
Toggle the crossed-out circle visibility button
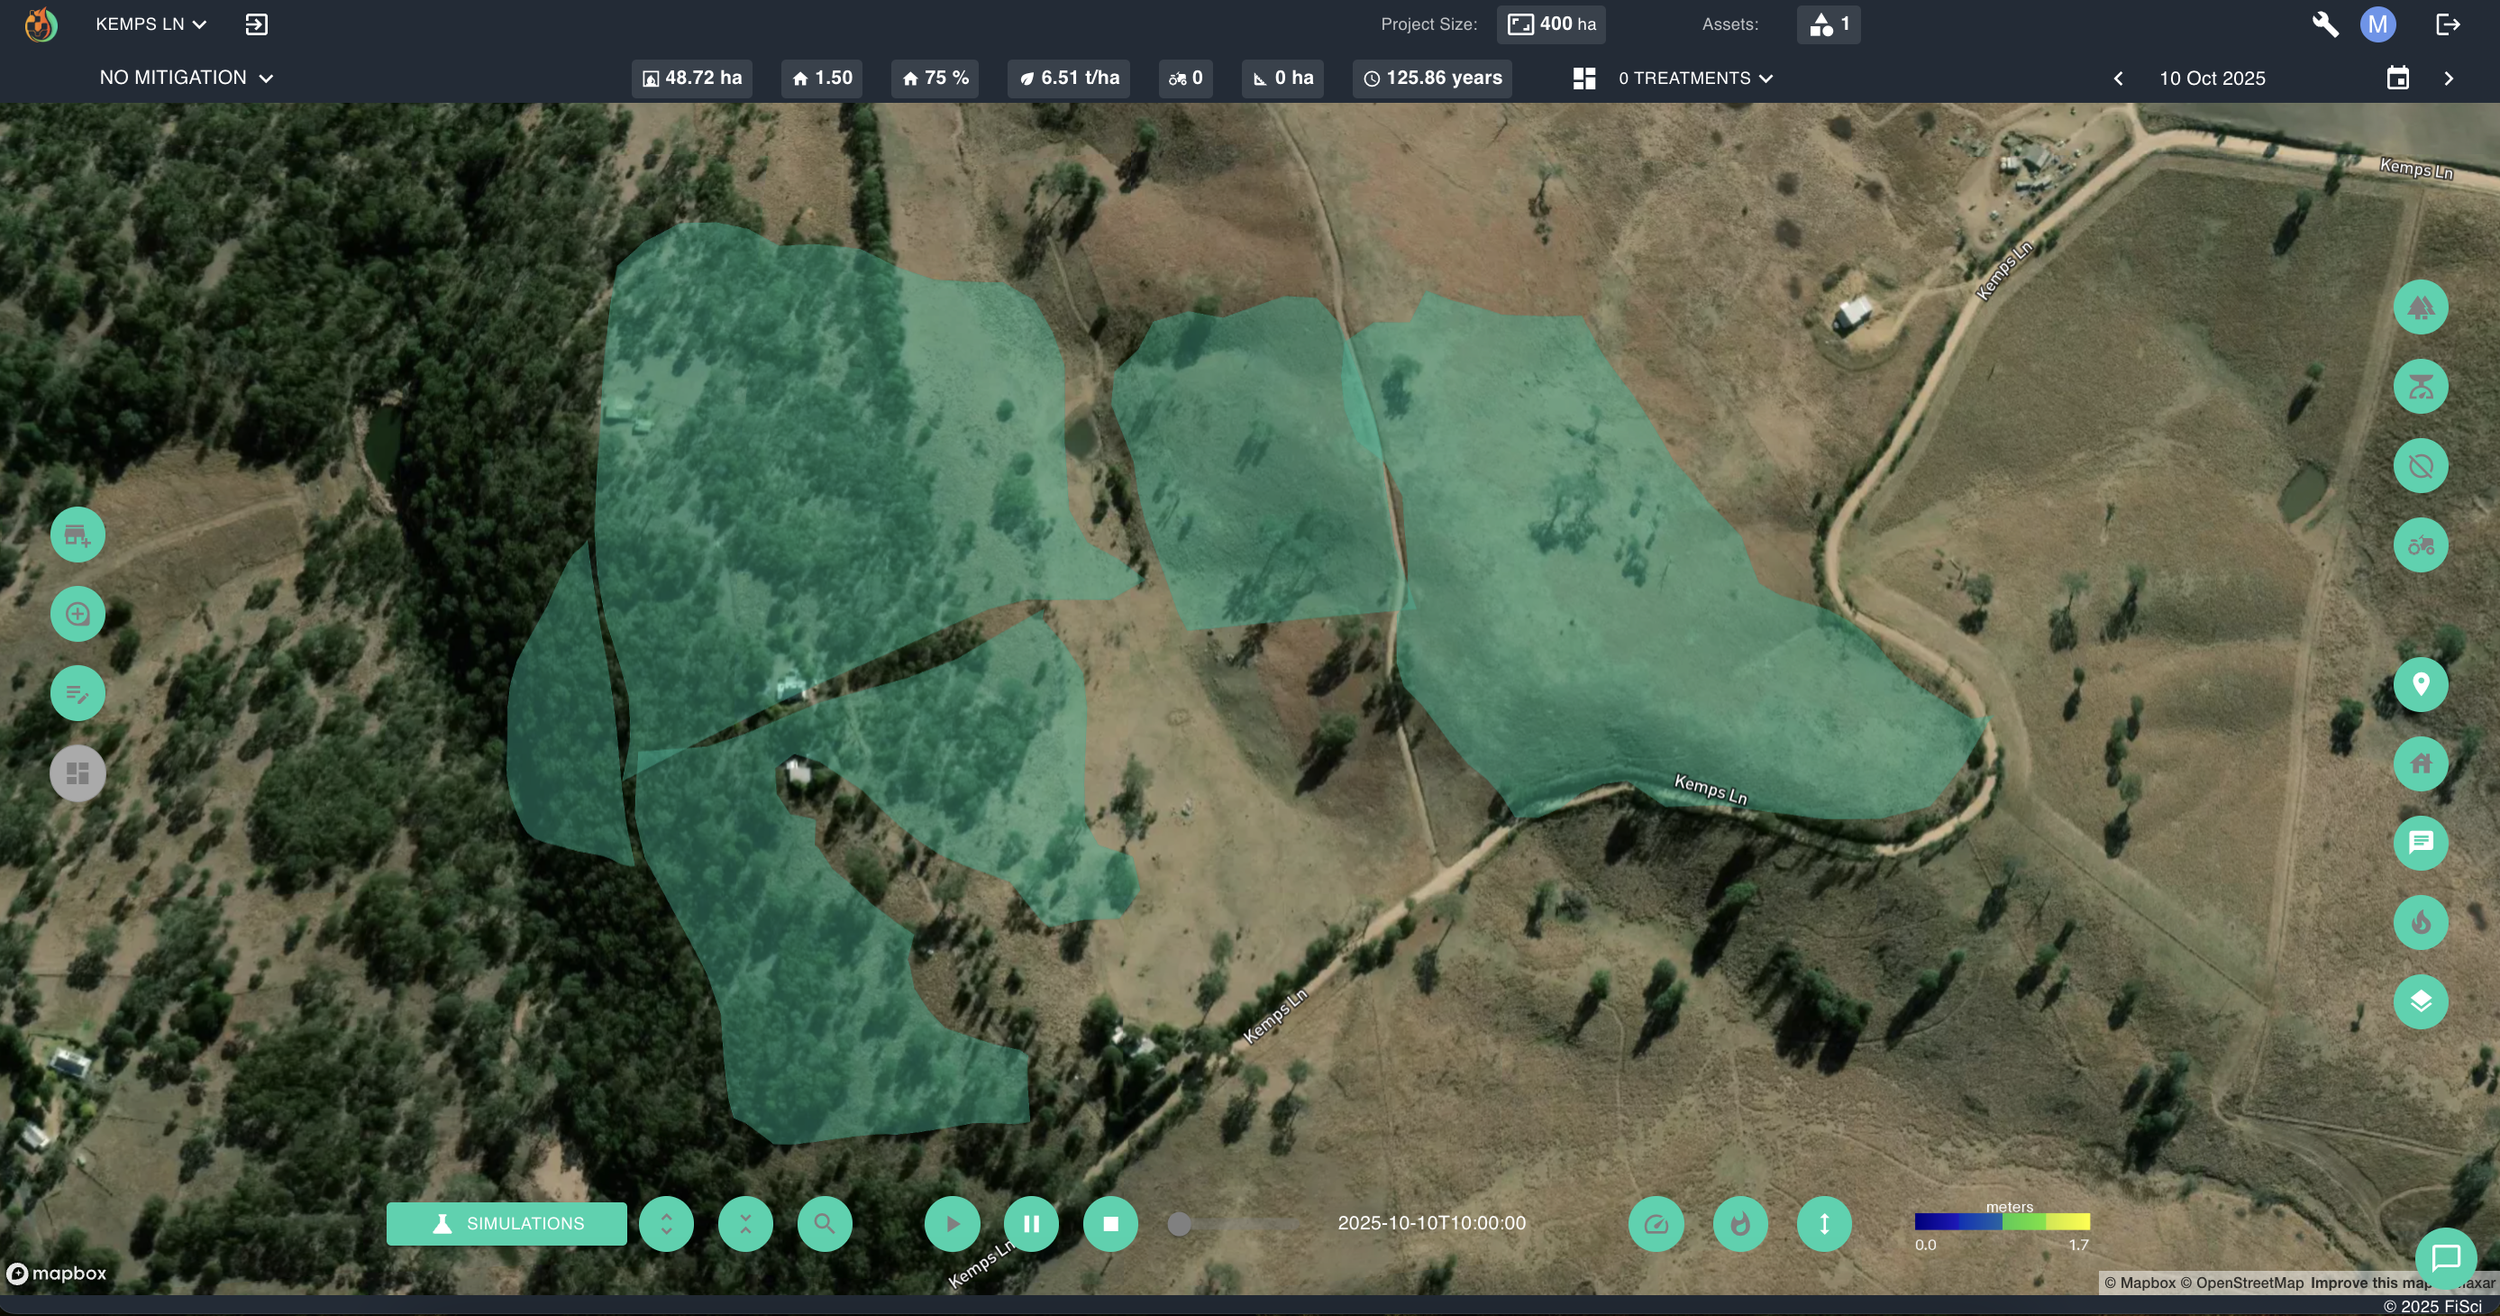(x=2420, y=466)
